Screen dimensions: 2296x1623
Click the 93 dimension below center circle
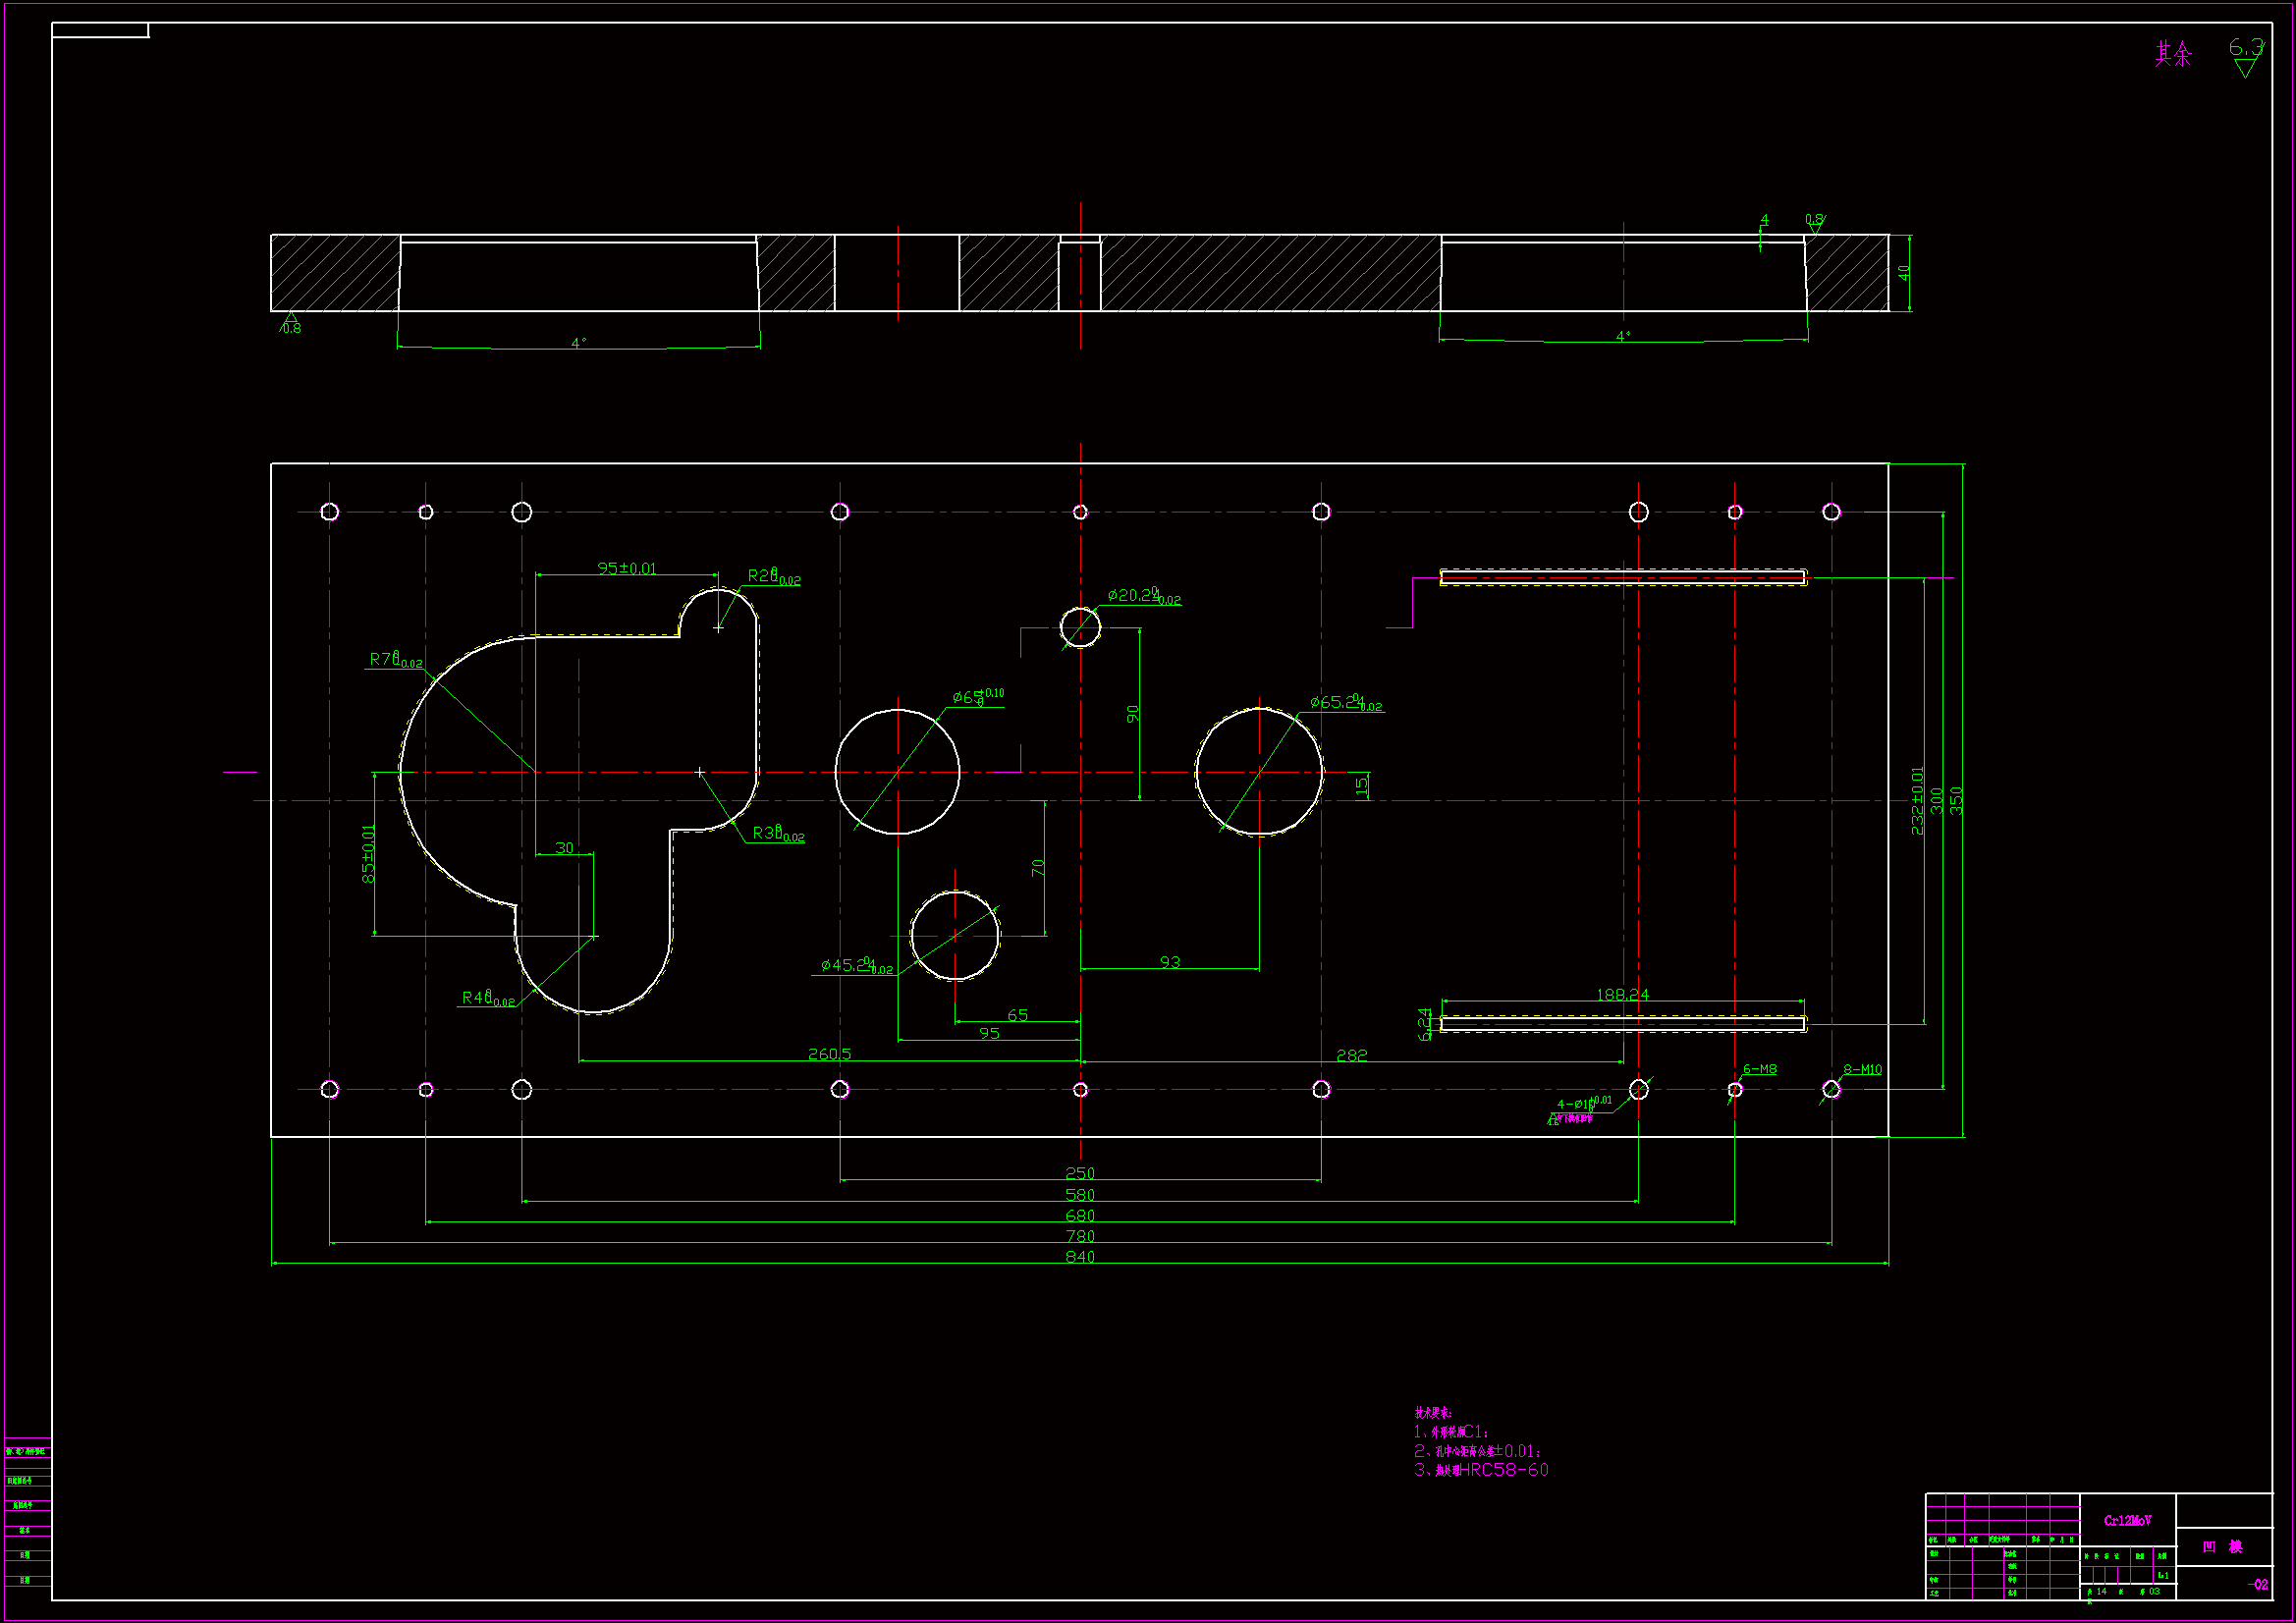pos(1169,962)
